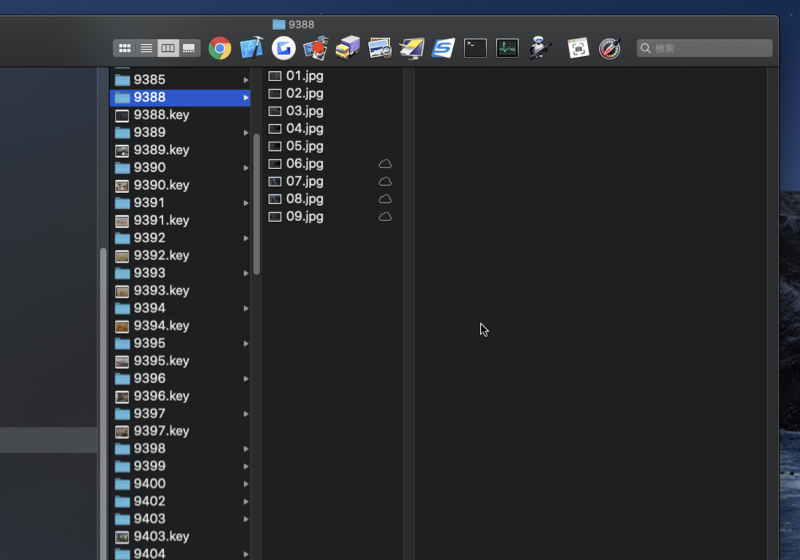Click the cloud download icon for 06.jpg

385,164
